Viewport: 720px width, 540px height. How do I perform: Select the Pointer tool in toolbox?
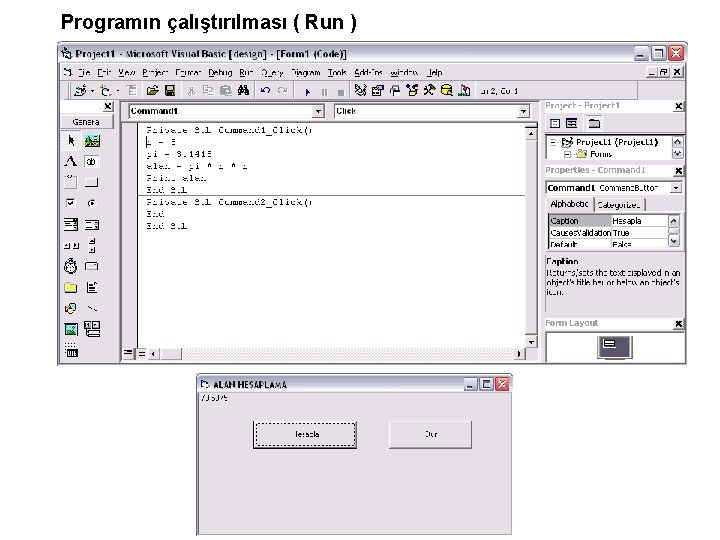point(71,141)
